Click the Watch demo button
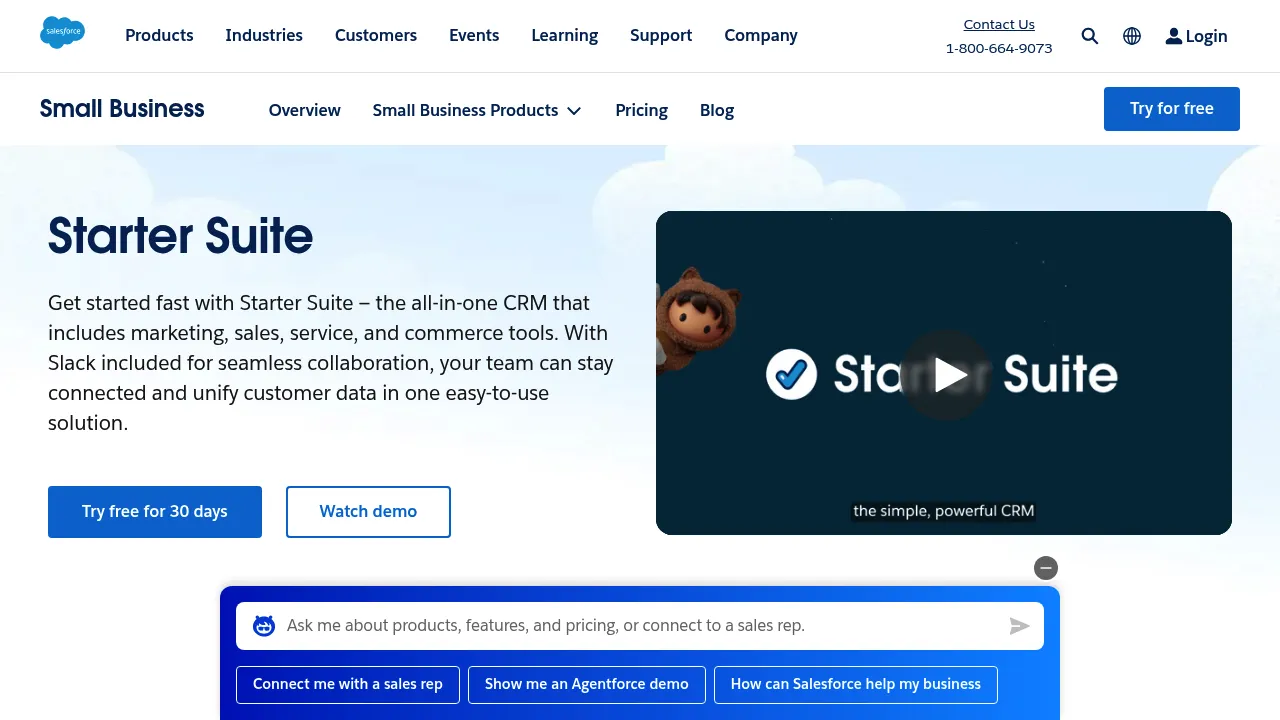This screenshot has width=1280, height=720. (368, 512)
